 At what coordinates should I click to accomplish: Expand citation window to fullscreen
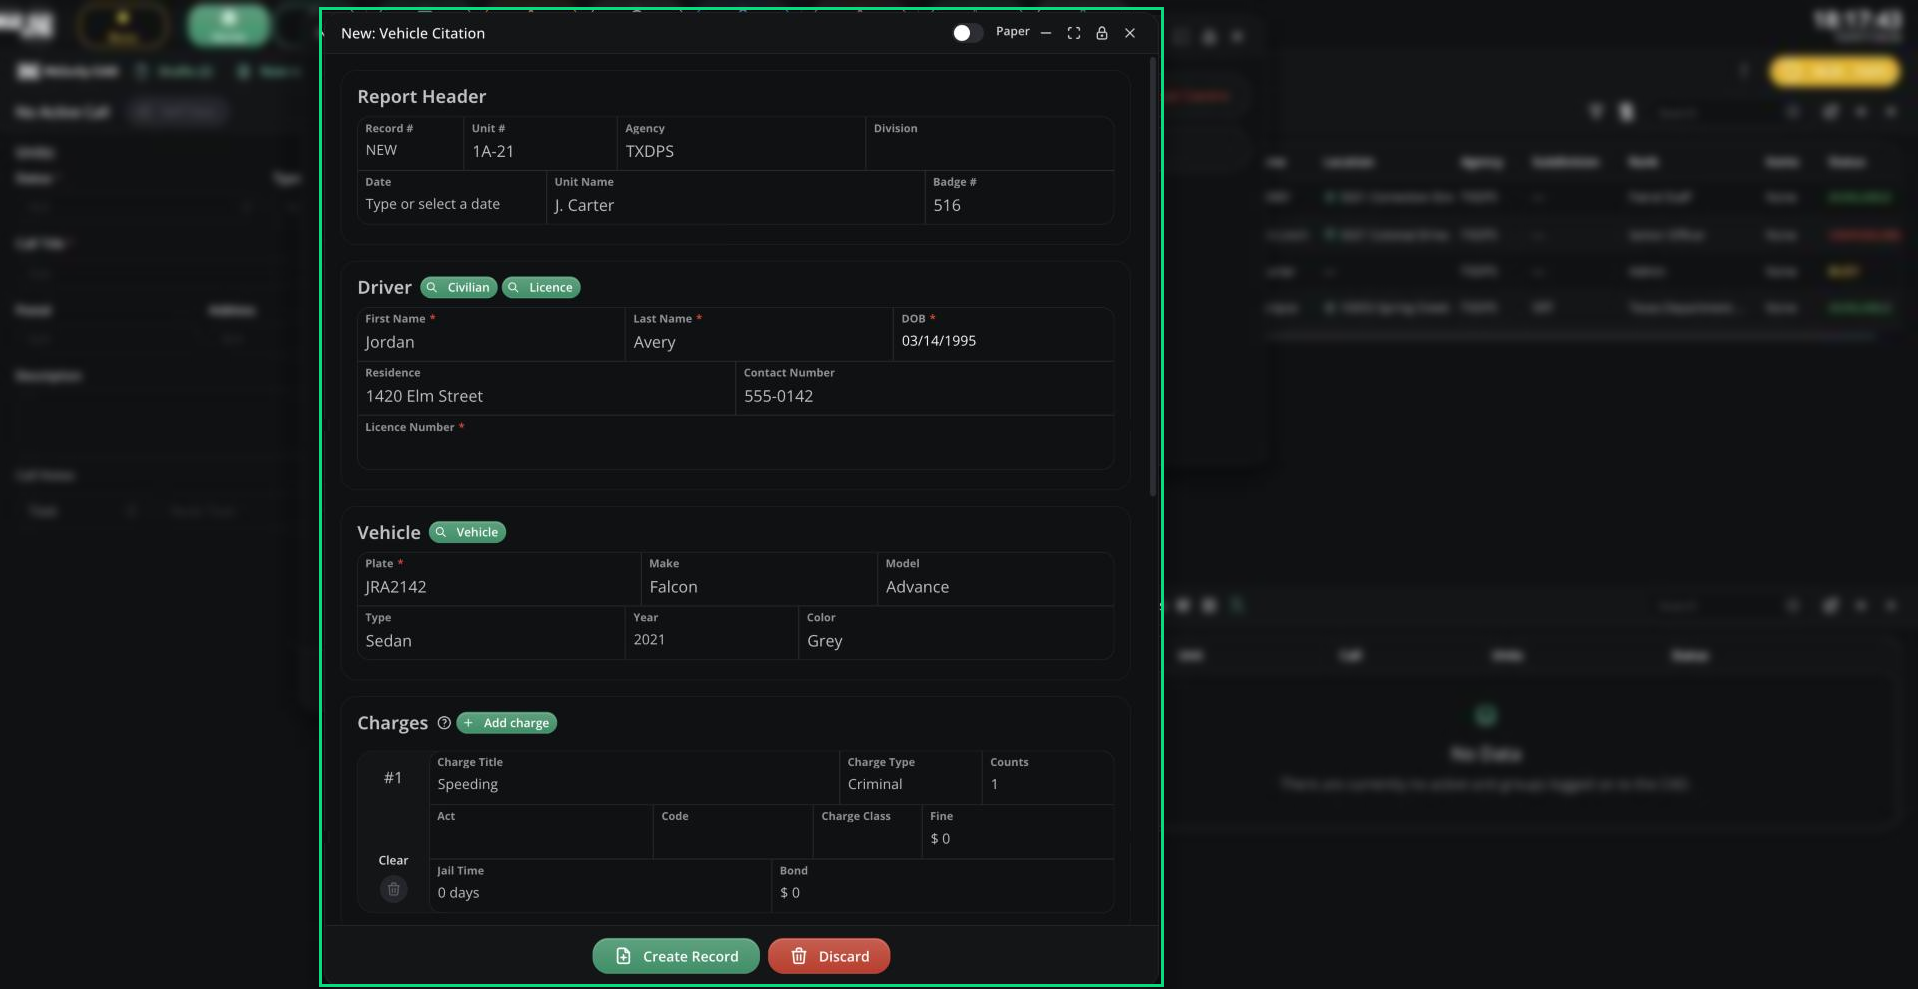[1074, 33]
